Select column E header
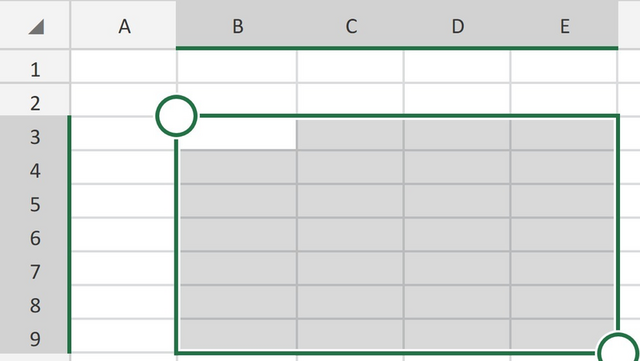 [564, 25]
